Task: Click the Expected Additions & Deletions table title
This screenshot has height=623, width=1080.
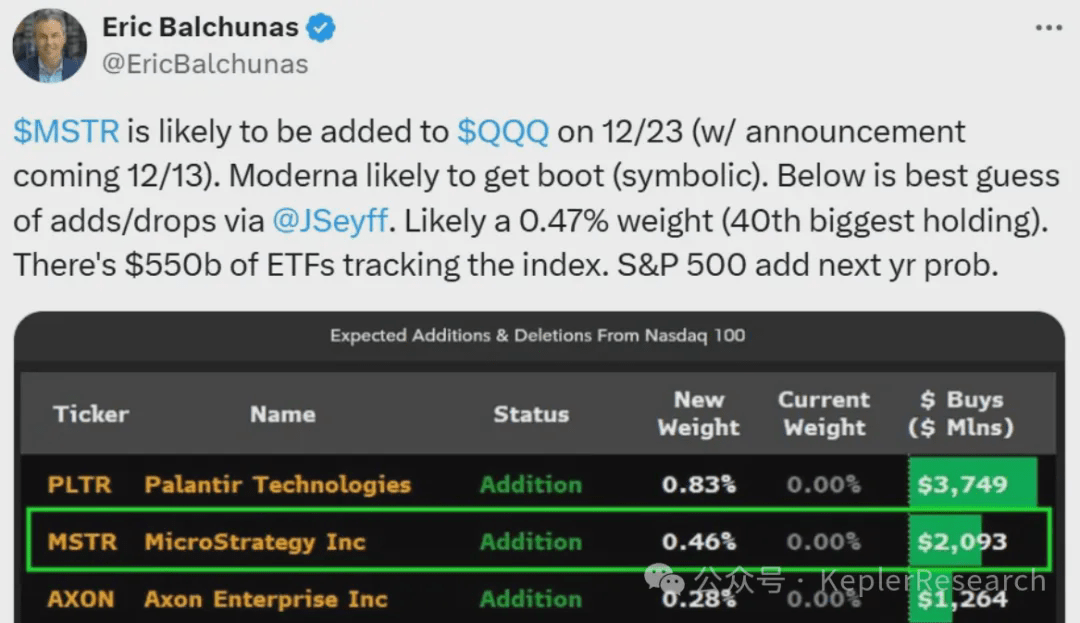Action: pos(538,335)
